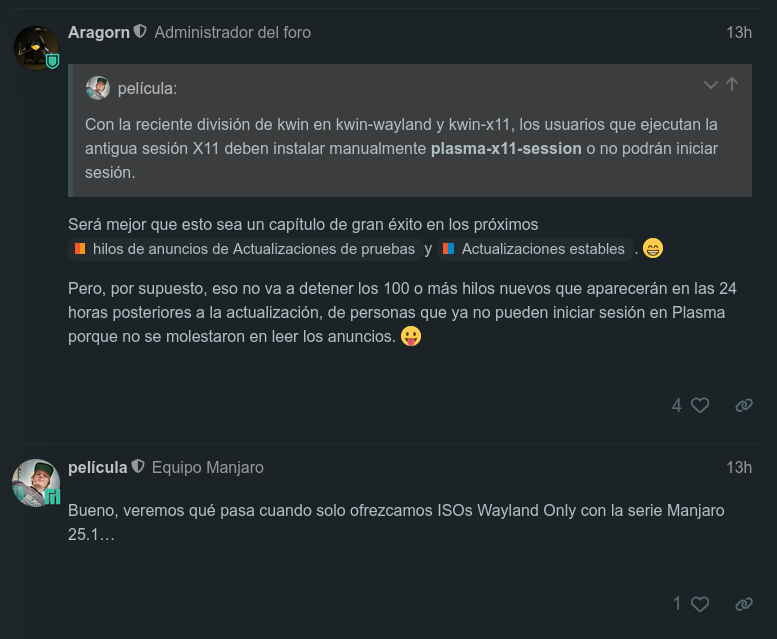
Task: Open película's avatar in second post
Action: pyautogui.click(x=36, y=482)
